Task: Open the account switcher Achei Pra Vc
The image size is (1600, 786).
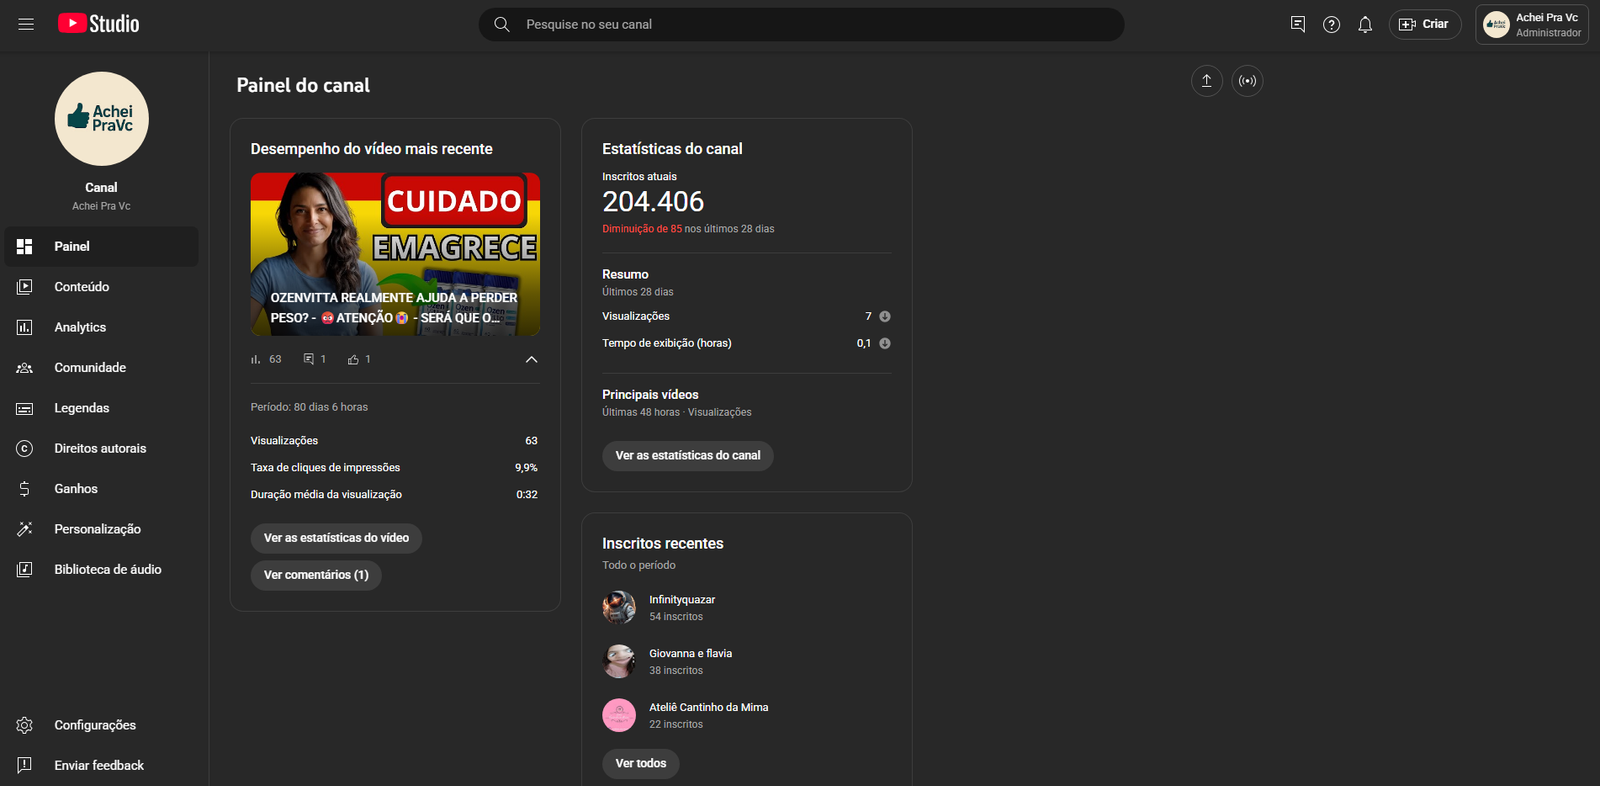Action: 1532,25
